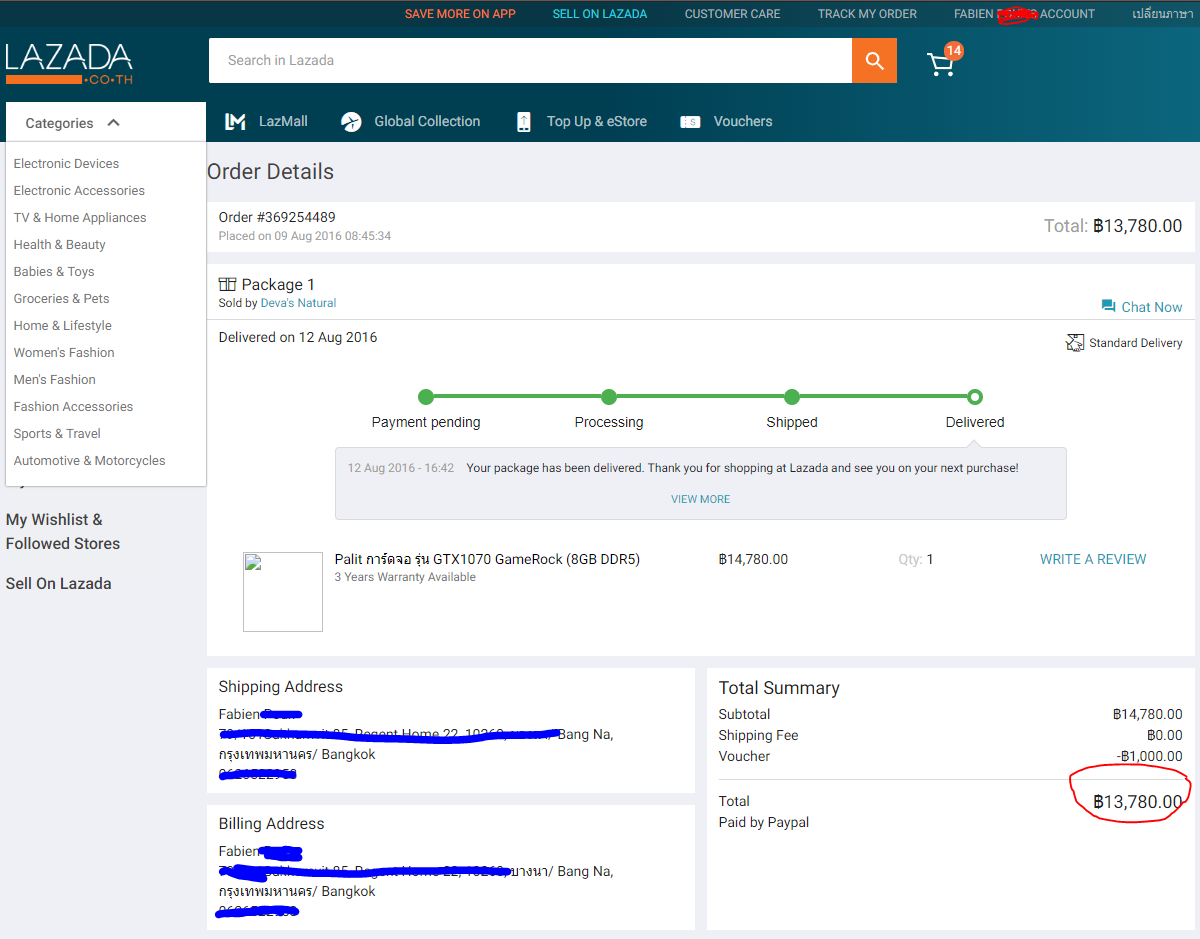Click Chat Now link
Image resolution: width=1200 pixels, height=939 pixels.
coord(1152,307)
